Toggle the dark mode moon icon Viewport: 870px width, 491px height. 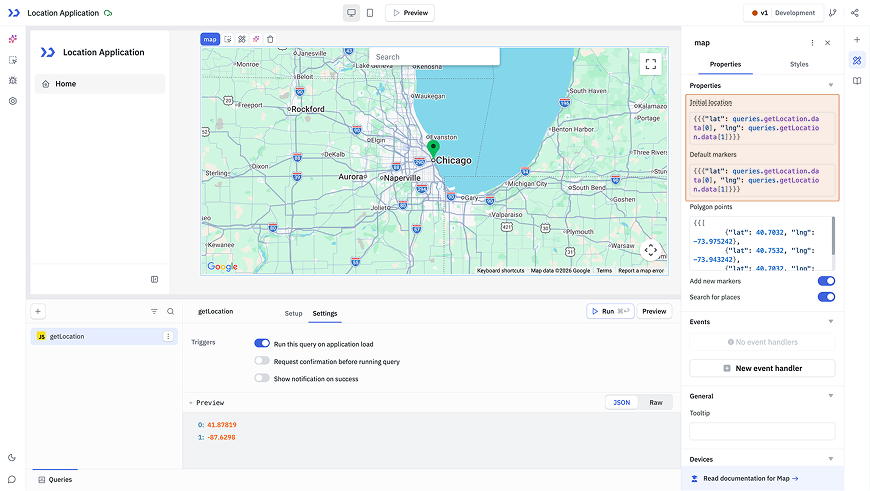tap(12, 458)
